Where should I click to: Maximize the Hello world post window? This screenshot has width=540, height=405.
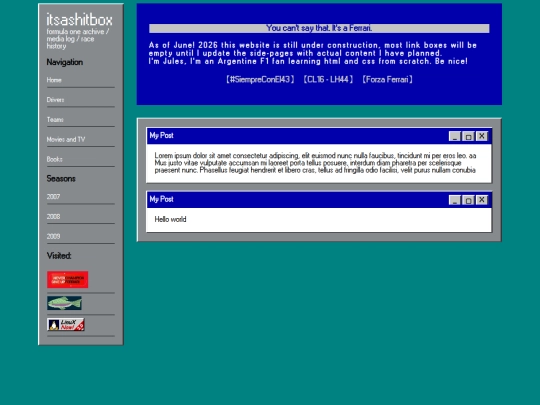(468, 200)
